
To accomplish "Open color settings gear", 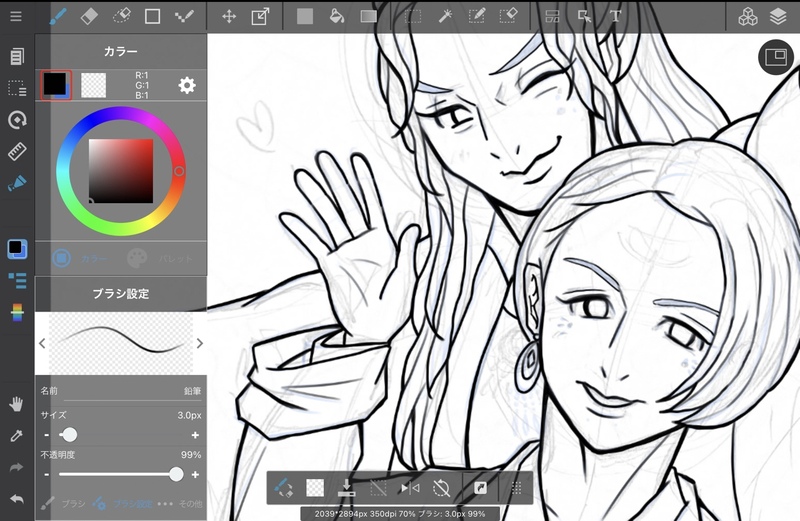I will (187, 85).
